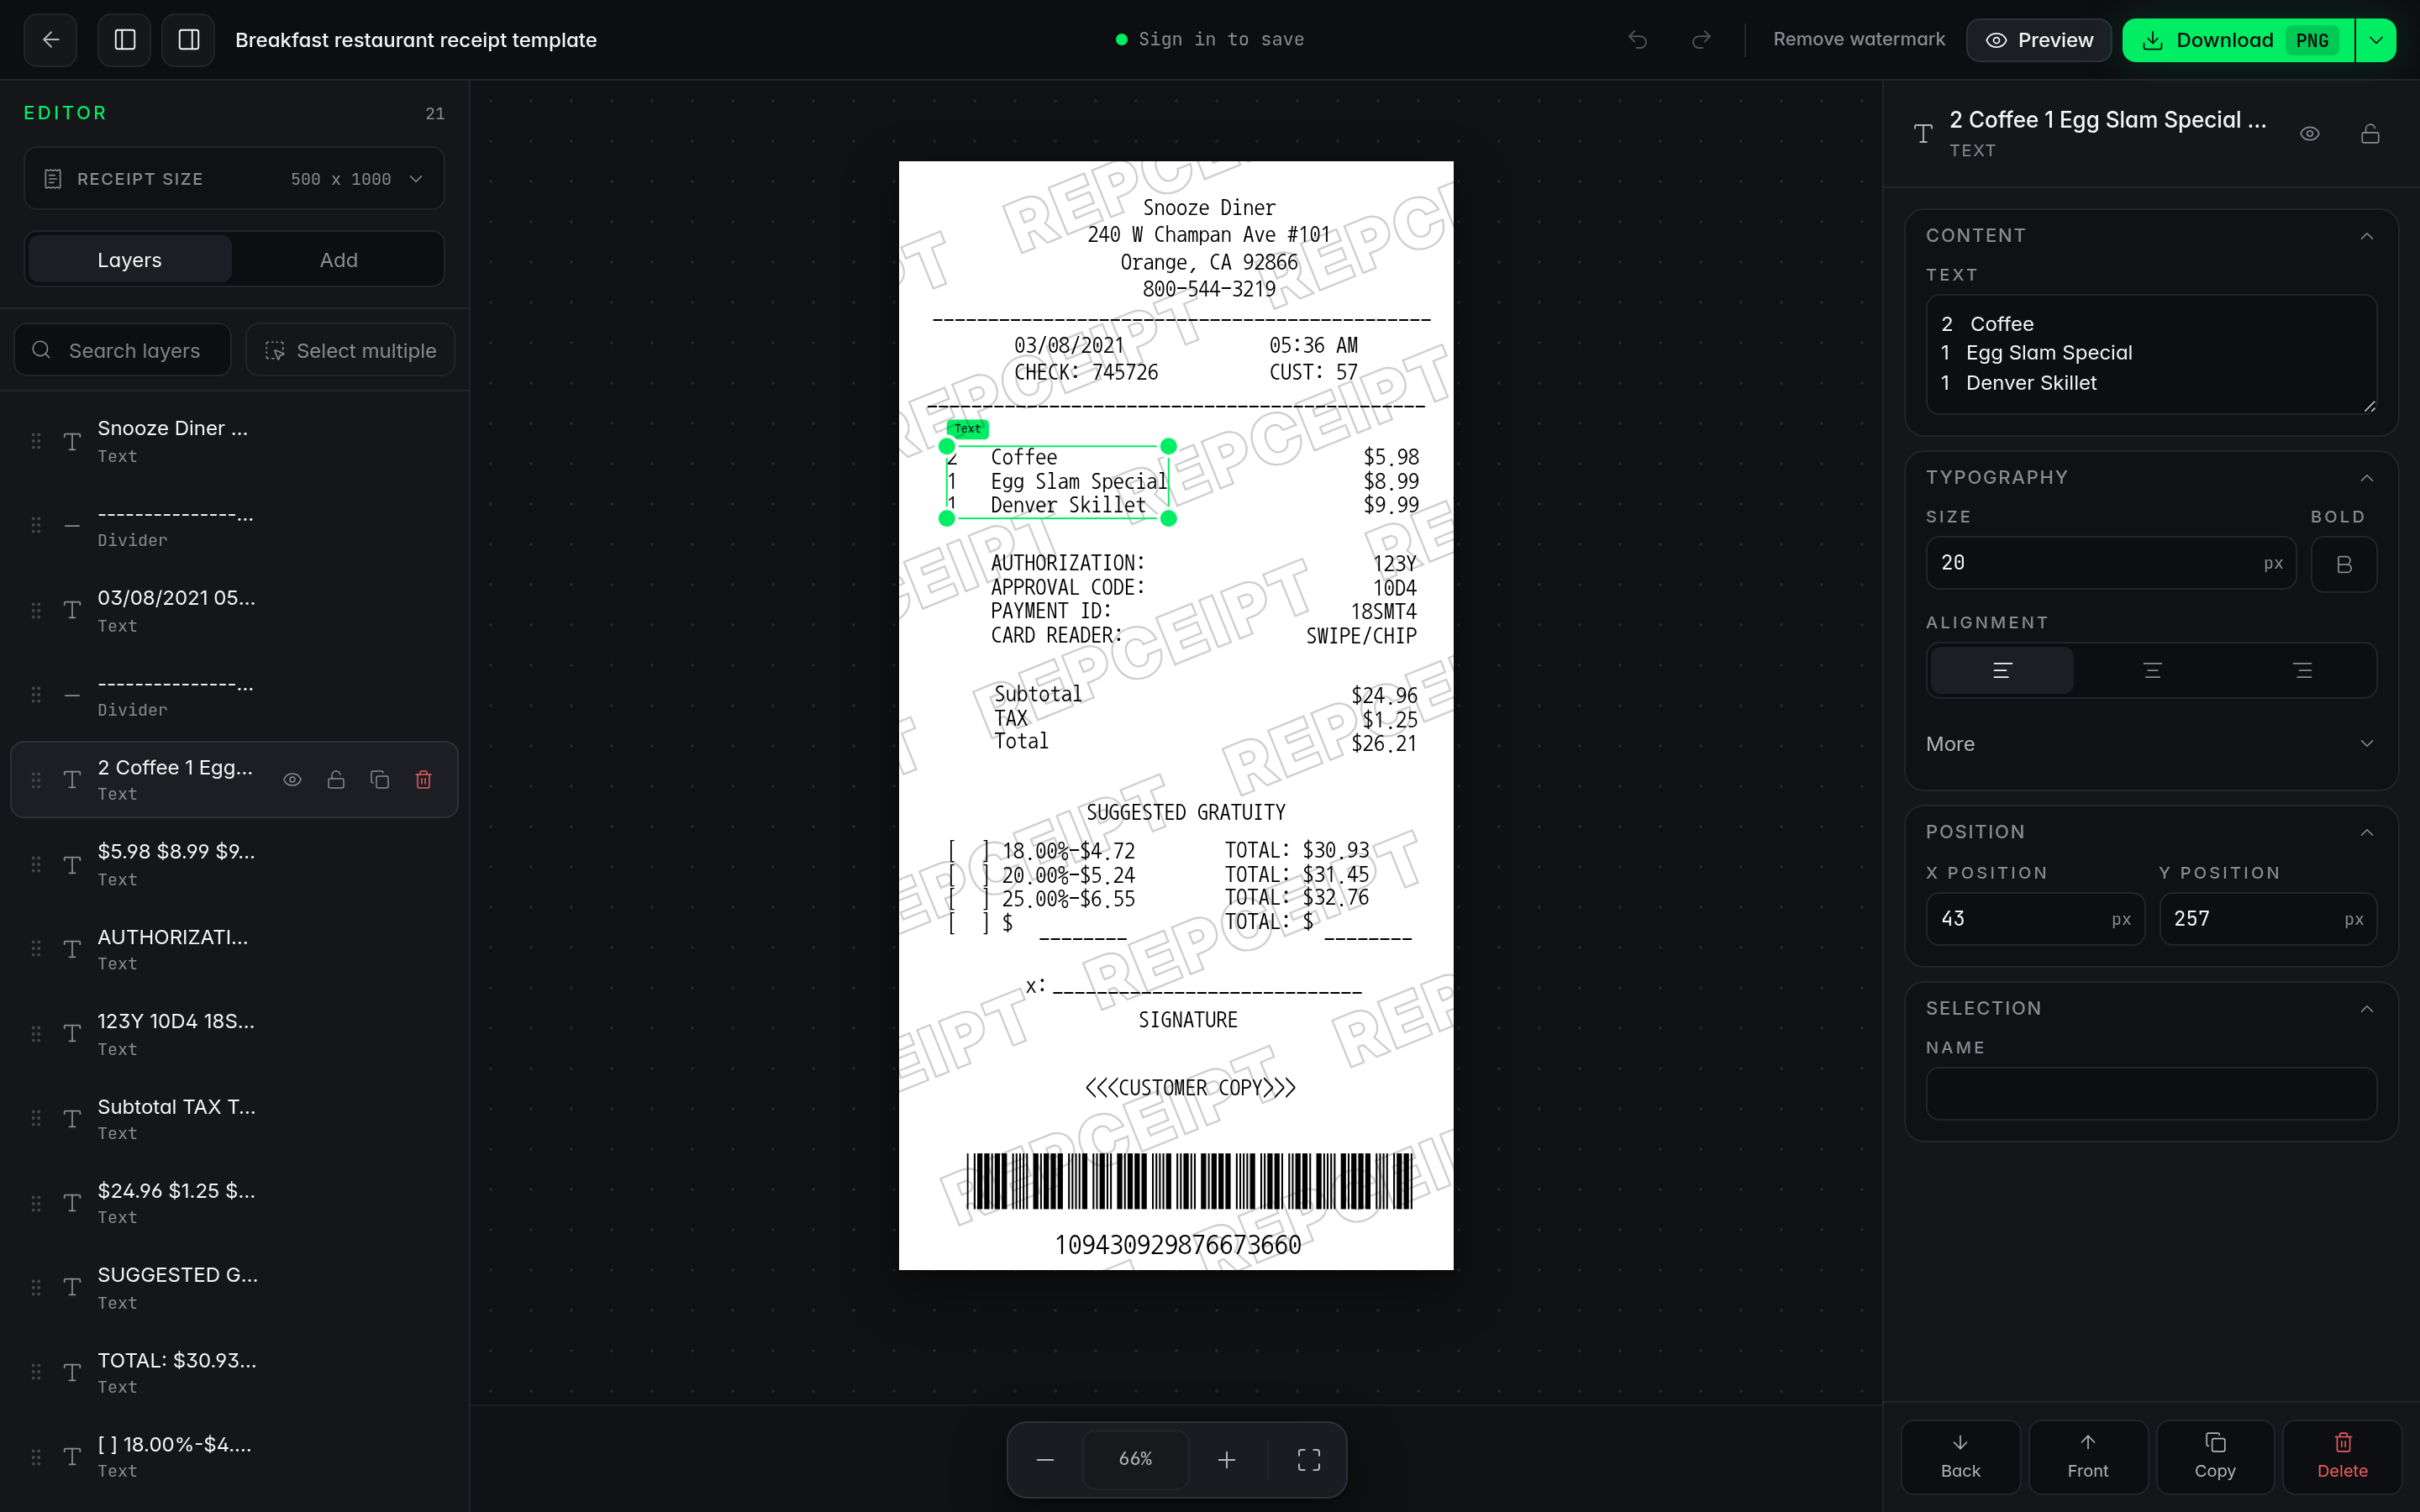Switch to the Add tab
Screen dimensions: 2420x1512
(339, 260)
